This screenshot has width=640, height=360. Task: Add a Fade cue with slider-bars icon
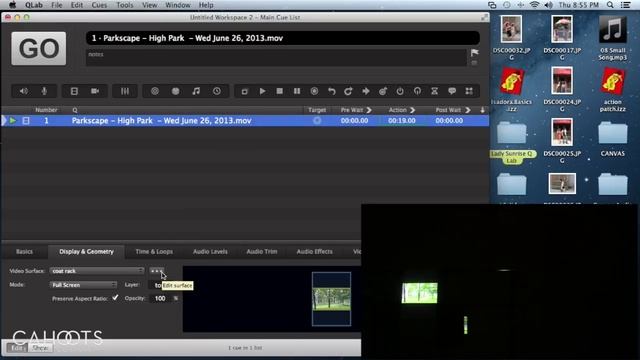coord(124,91)
